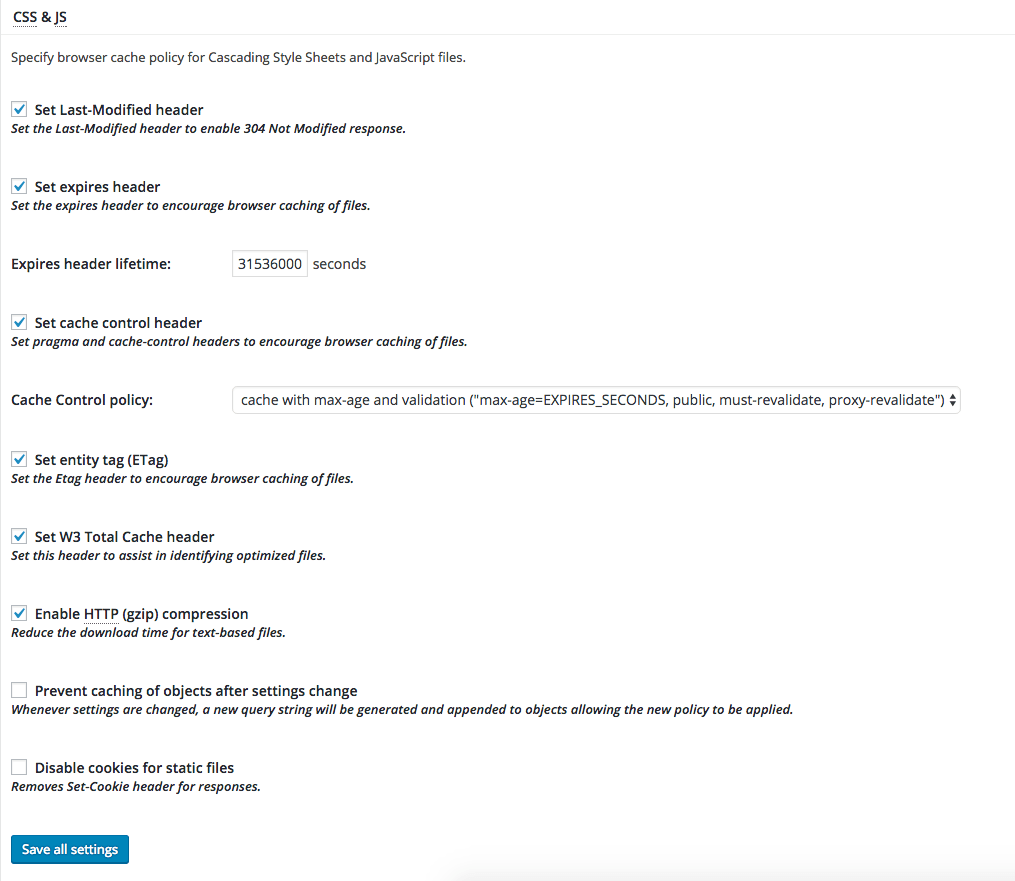Click the 'Expires header lifetime:' label
The width and height of the screenshot is (1015, 881).
tap(91, 264)
